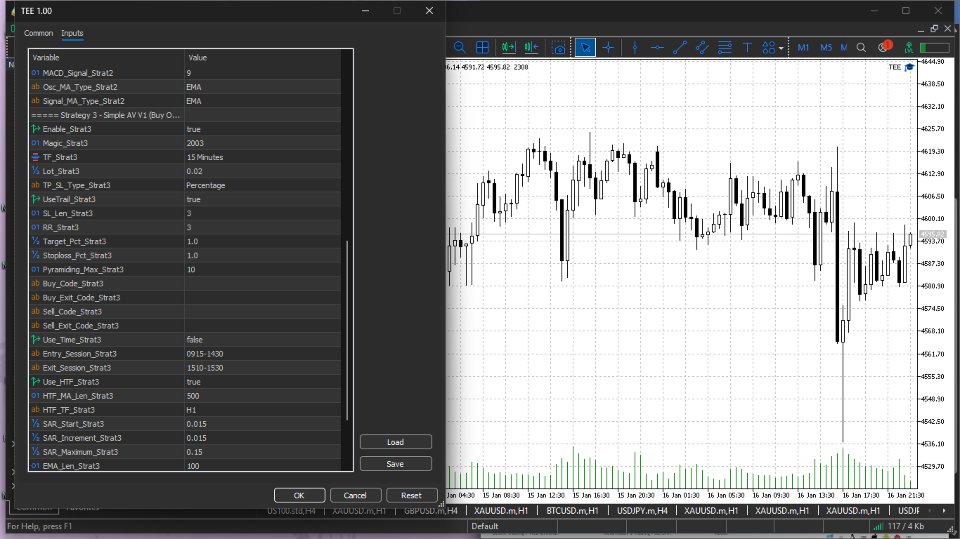Viewport: 960px width, 539px height.
Task: Confirm the dialog with OK
Action: tap(299, 496)
